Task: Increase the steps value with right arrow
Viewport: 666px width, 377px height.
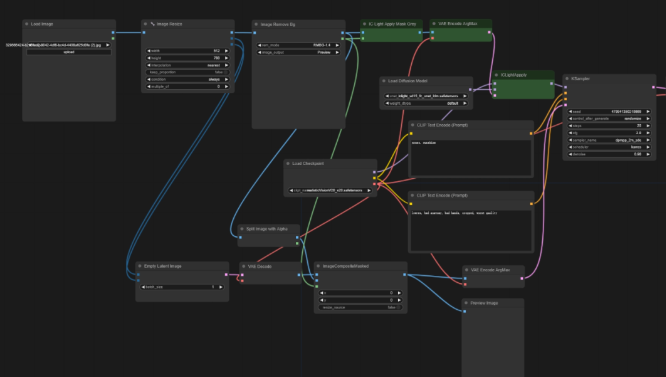Action: [x=648, y=126]
